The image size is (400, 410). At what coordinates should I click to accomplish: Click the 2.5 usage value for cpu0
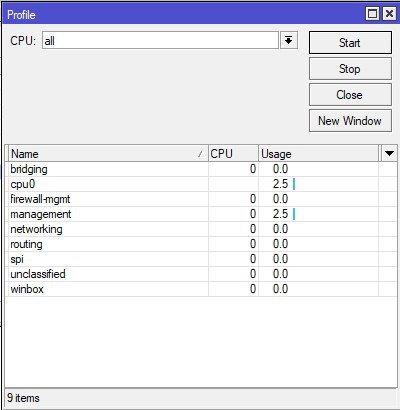[x=280, y=184]
